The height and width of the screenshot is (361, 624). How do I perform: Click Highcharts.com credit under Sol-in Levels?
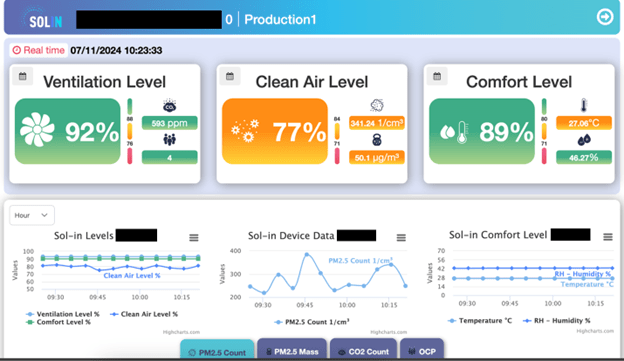pyautogui.click(x=181, y=332)
